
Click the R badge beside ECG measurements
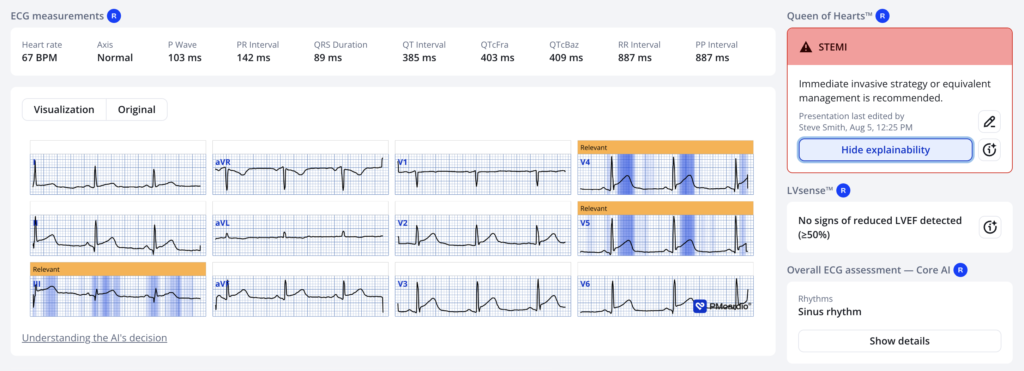tap(114, 15)
